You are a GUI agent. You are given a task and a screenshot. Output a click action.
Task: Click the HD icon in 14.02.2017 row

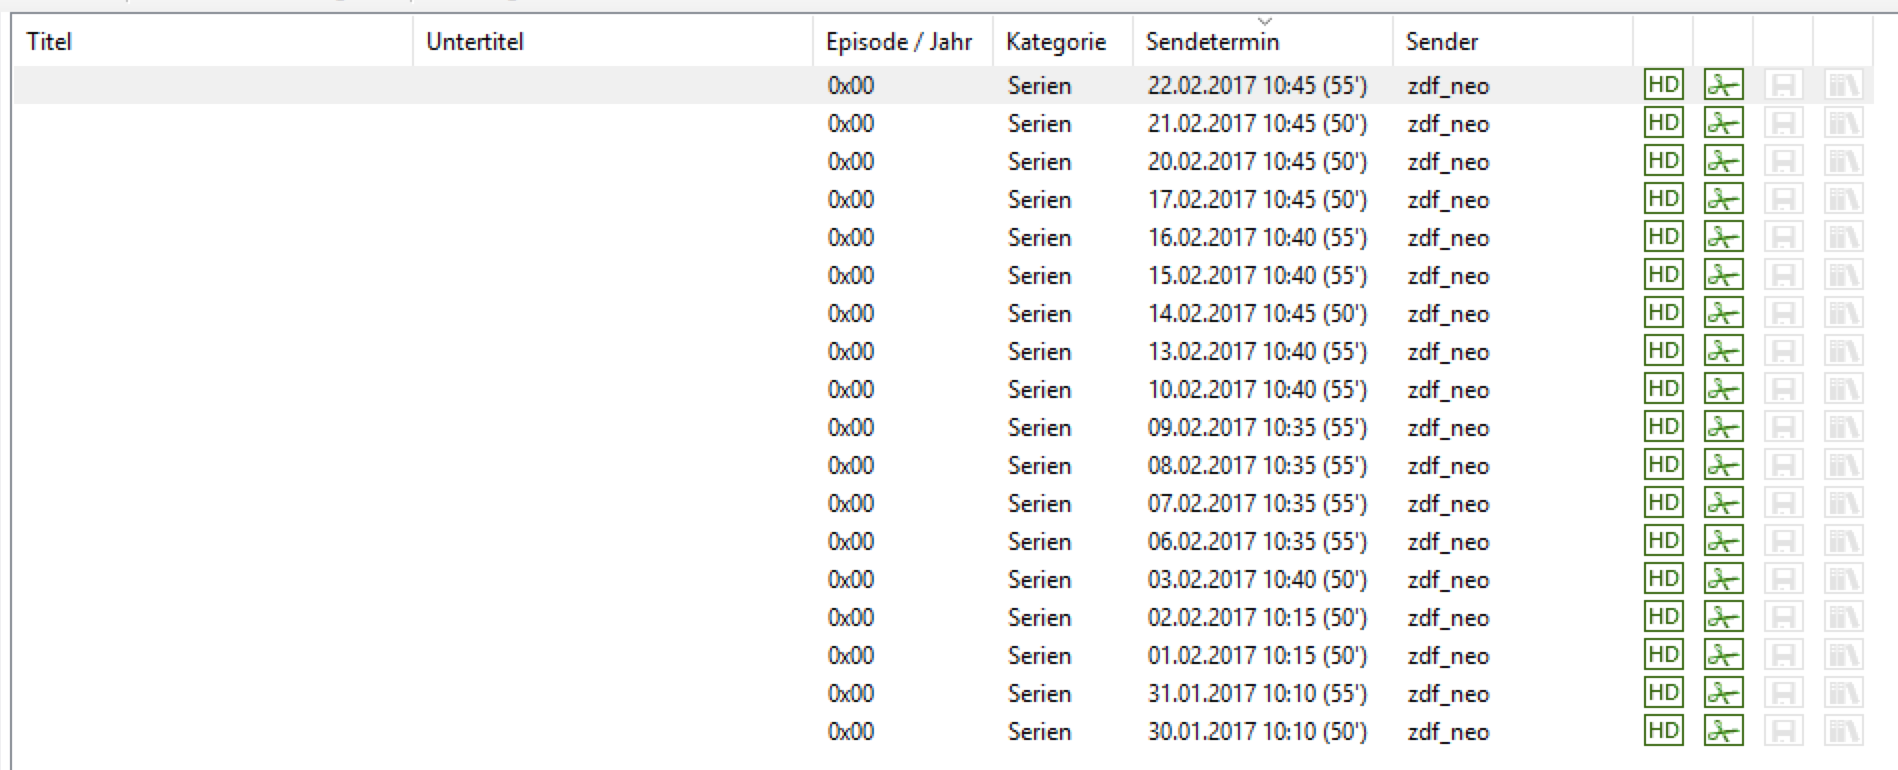click(1663, 313)
